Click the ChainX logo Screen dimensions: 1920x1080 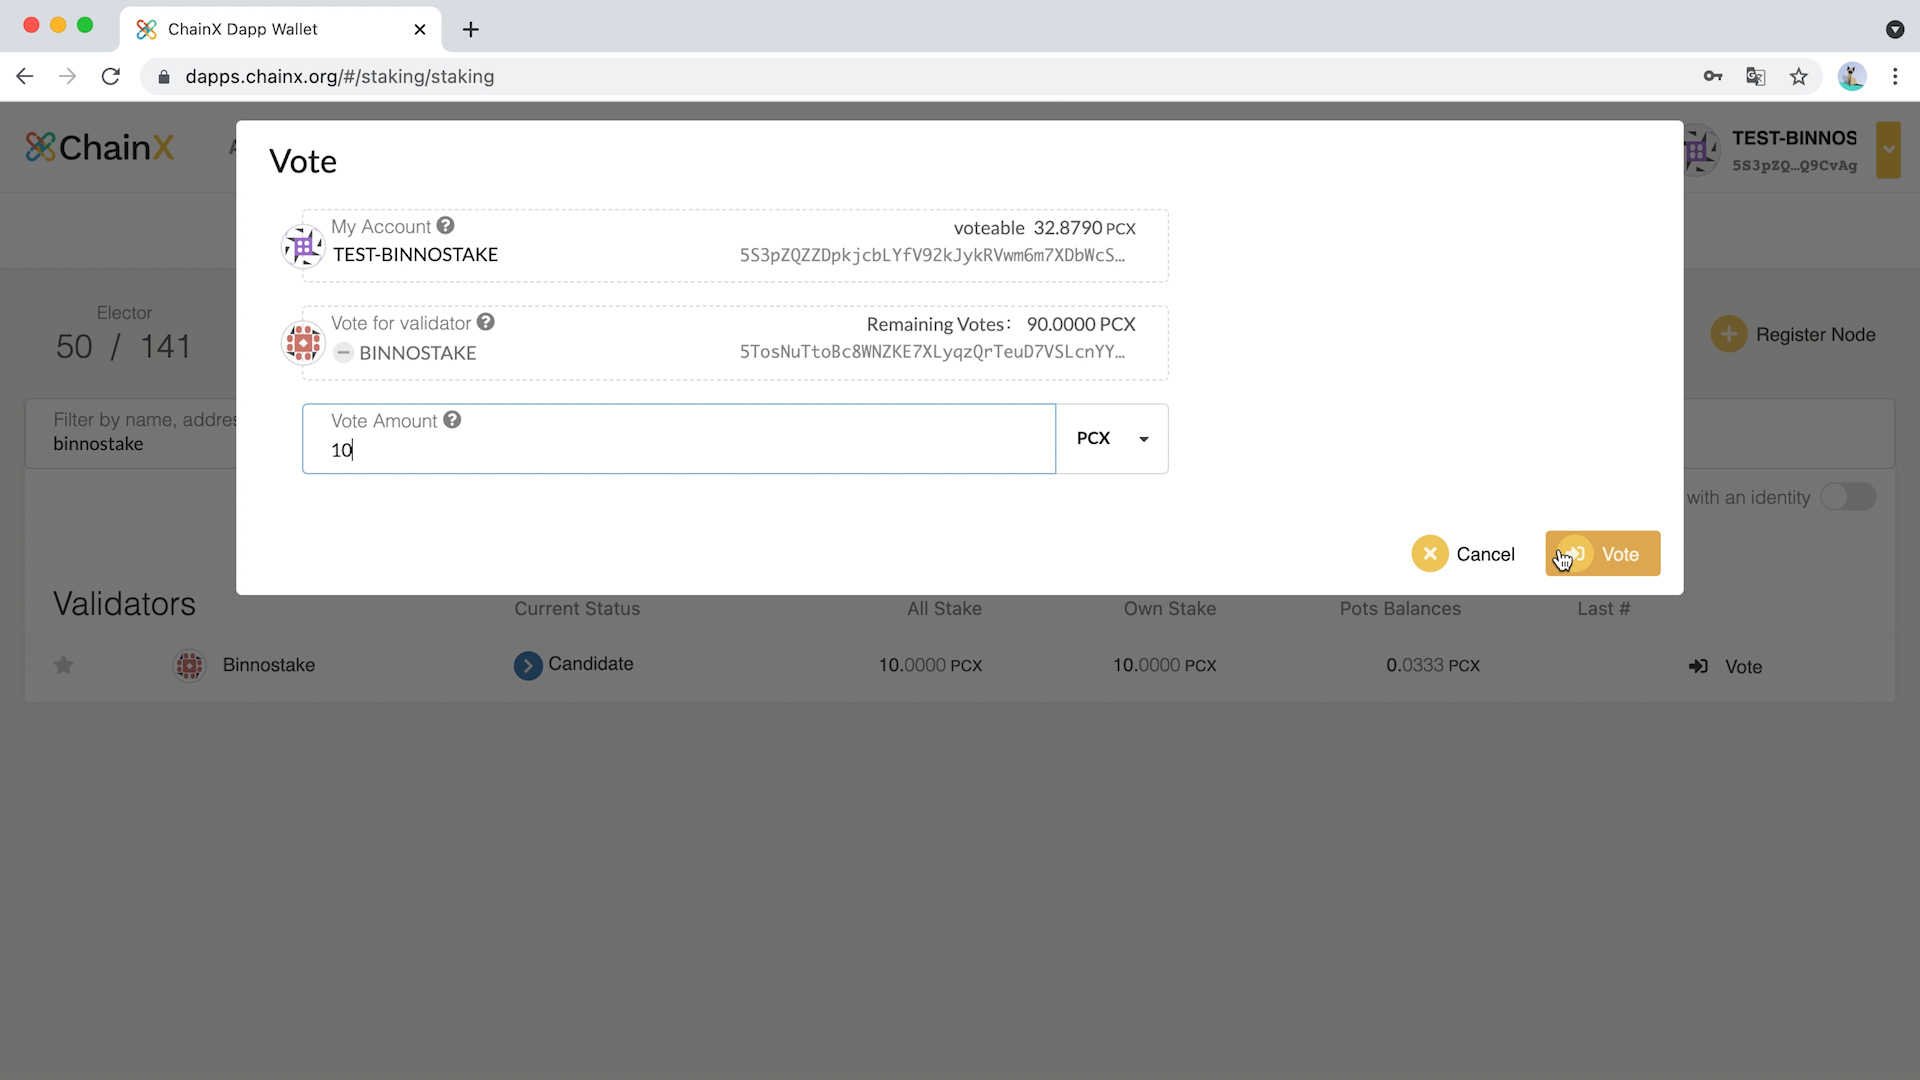pyautogui.click(x=100, y=147)
